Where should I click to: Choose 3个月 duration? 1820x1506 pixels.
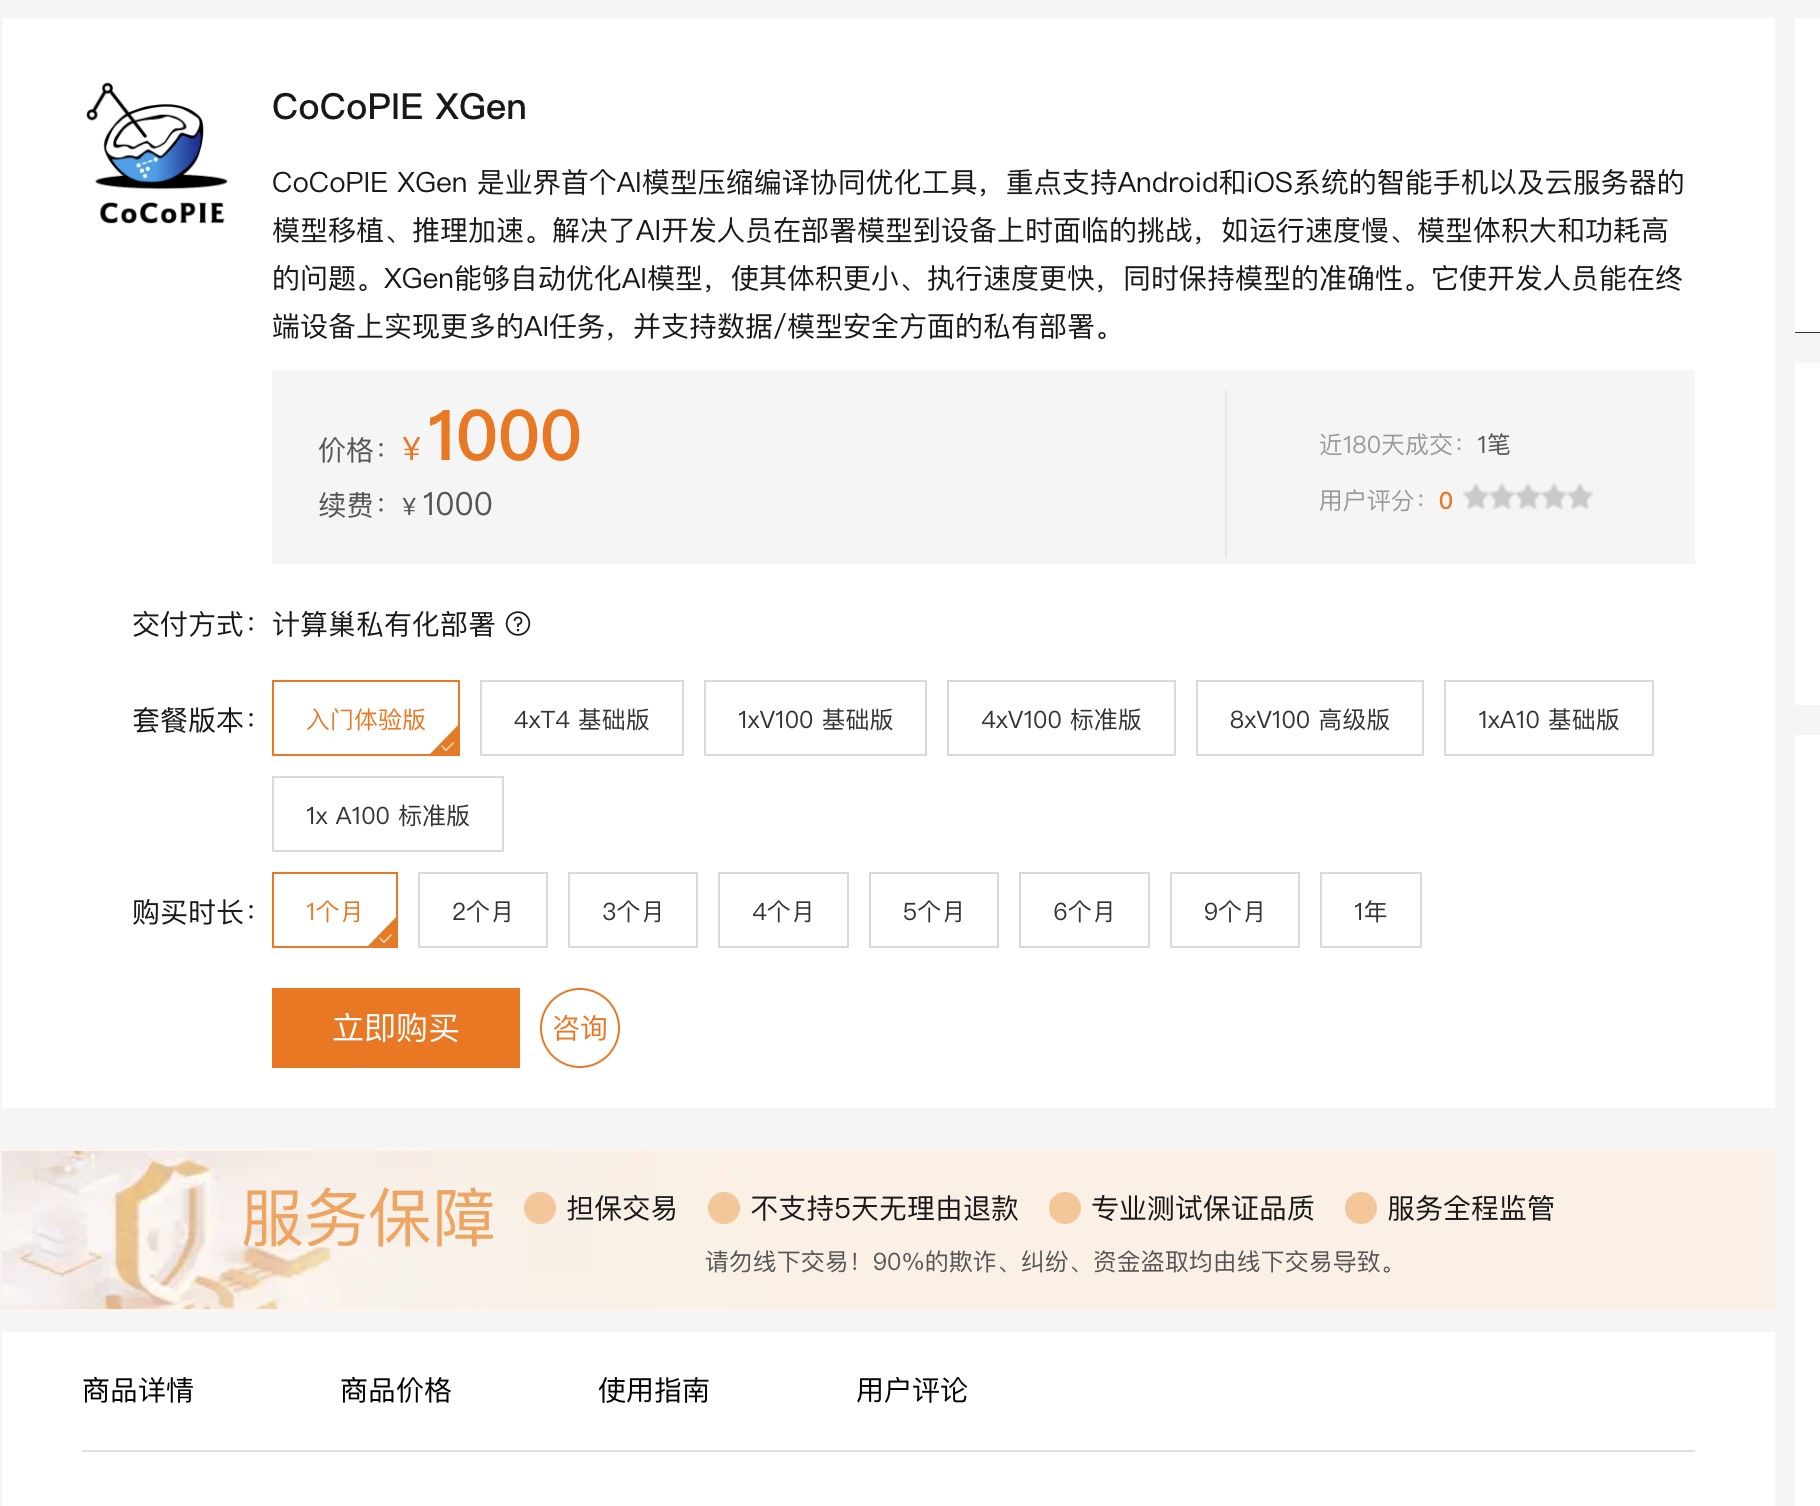pyautogui.click(x=633, y=910)
